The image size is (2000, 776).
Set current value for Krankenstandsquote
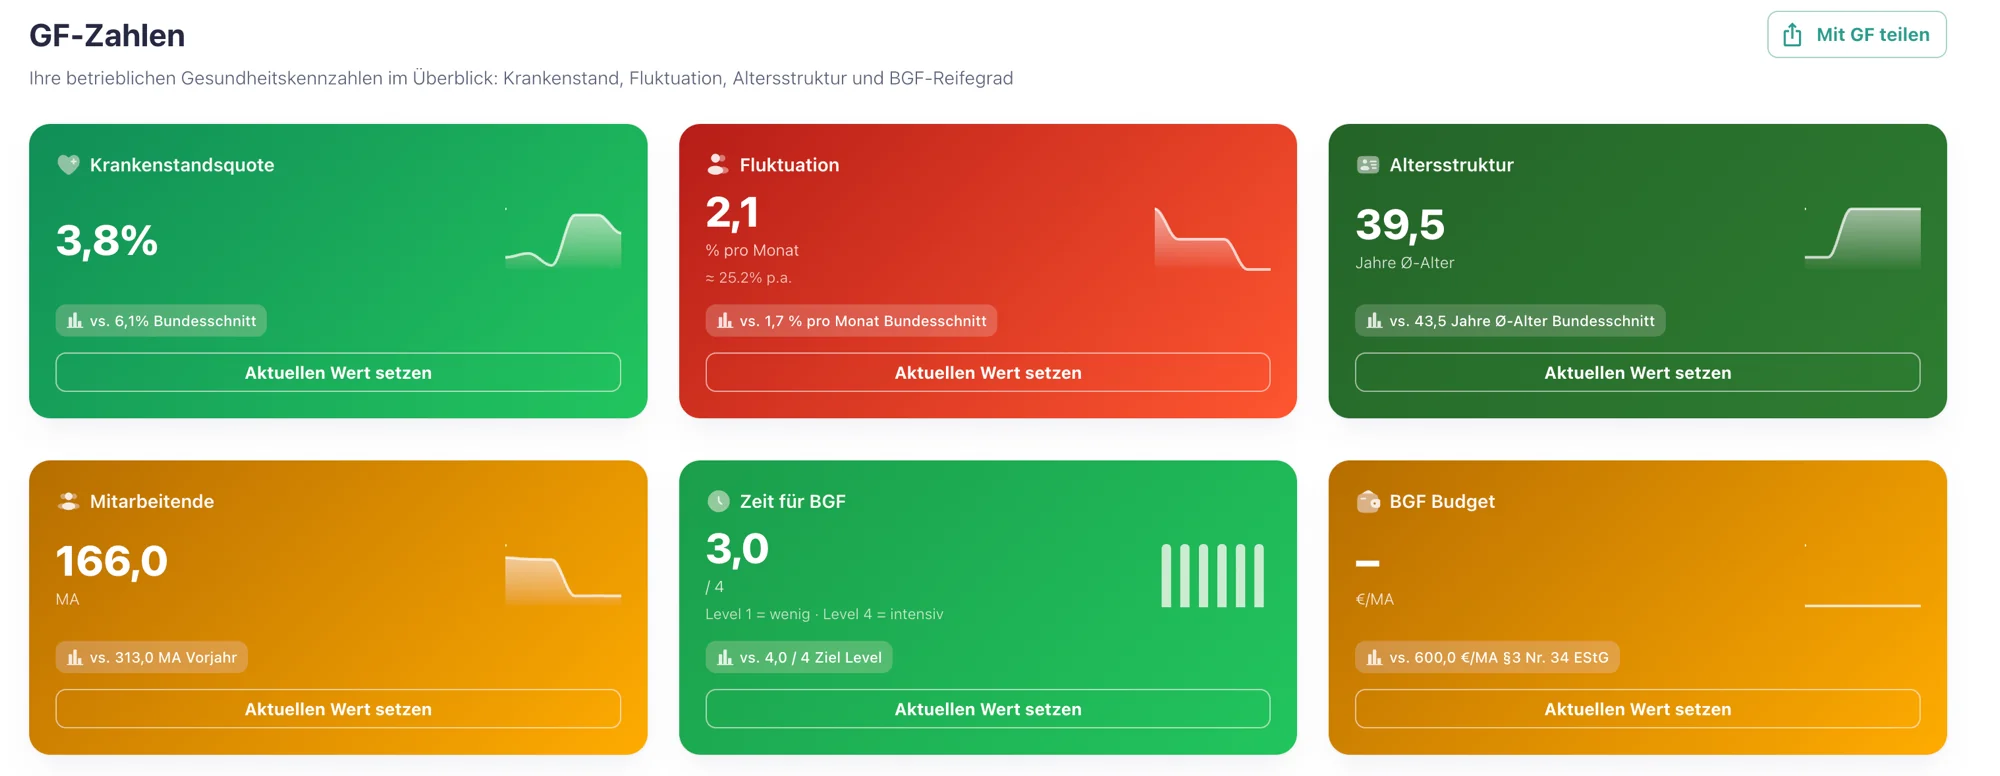[x=338, y=373]
